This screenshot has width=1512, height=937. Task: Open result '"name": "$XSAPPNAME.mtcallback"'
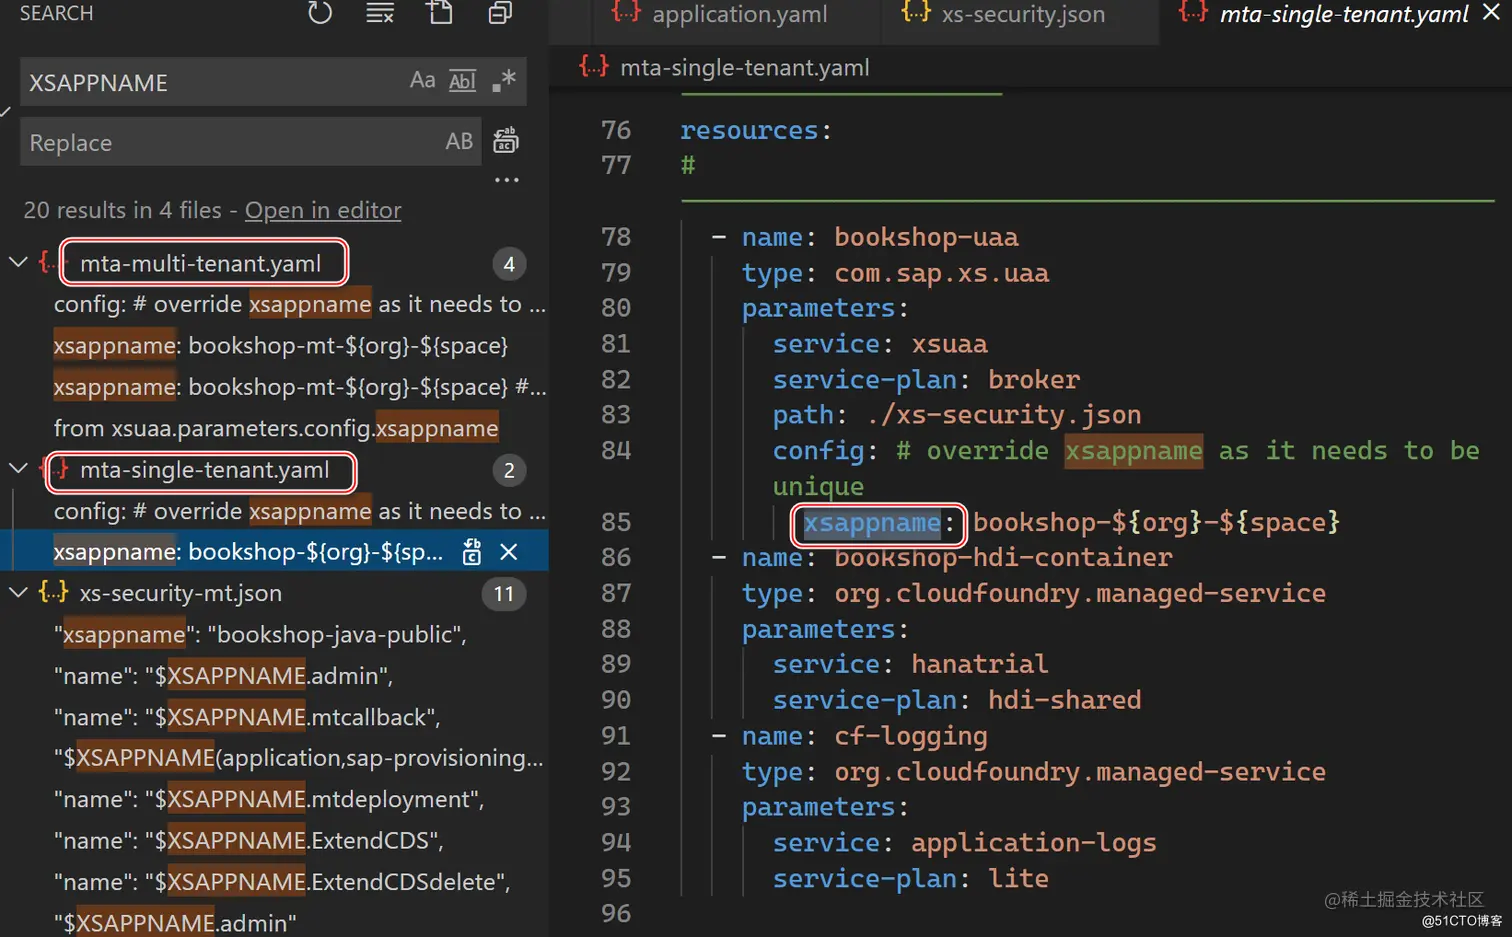[247, 717]
